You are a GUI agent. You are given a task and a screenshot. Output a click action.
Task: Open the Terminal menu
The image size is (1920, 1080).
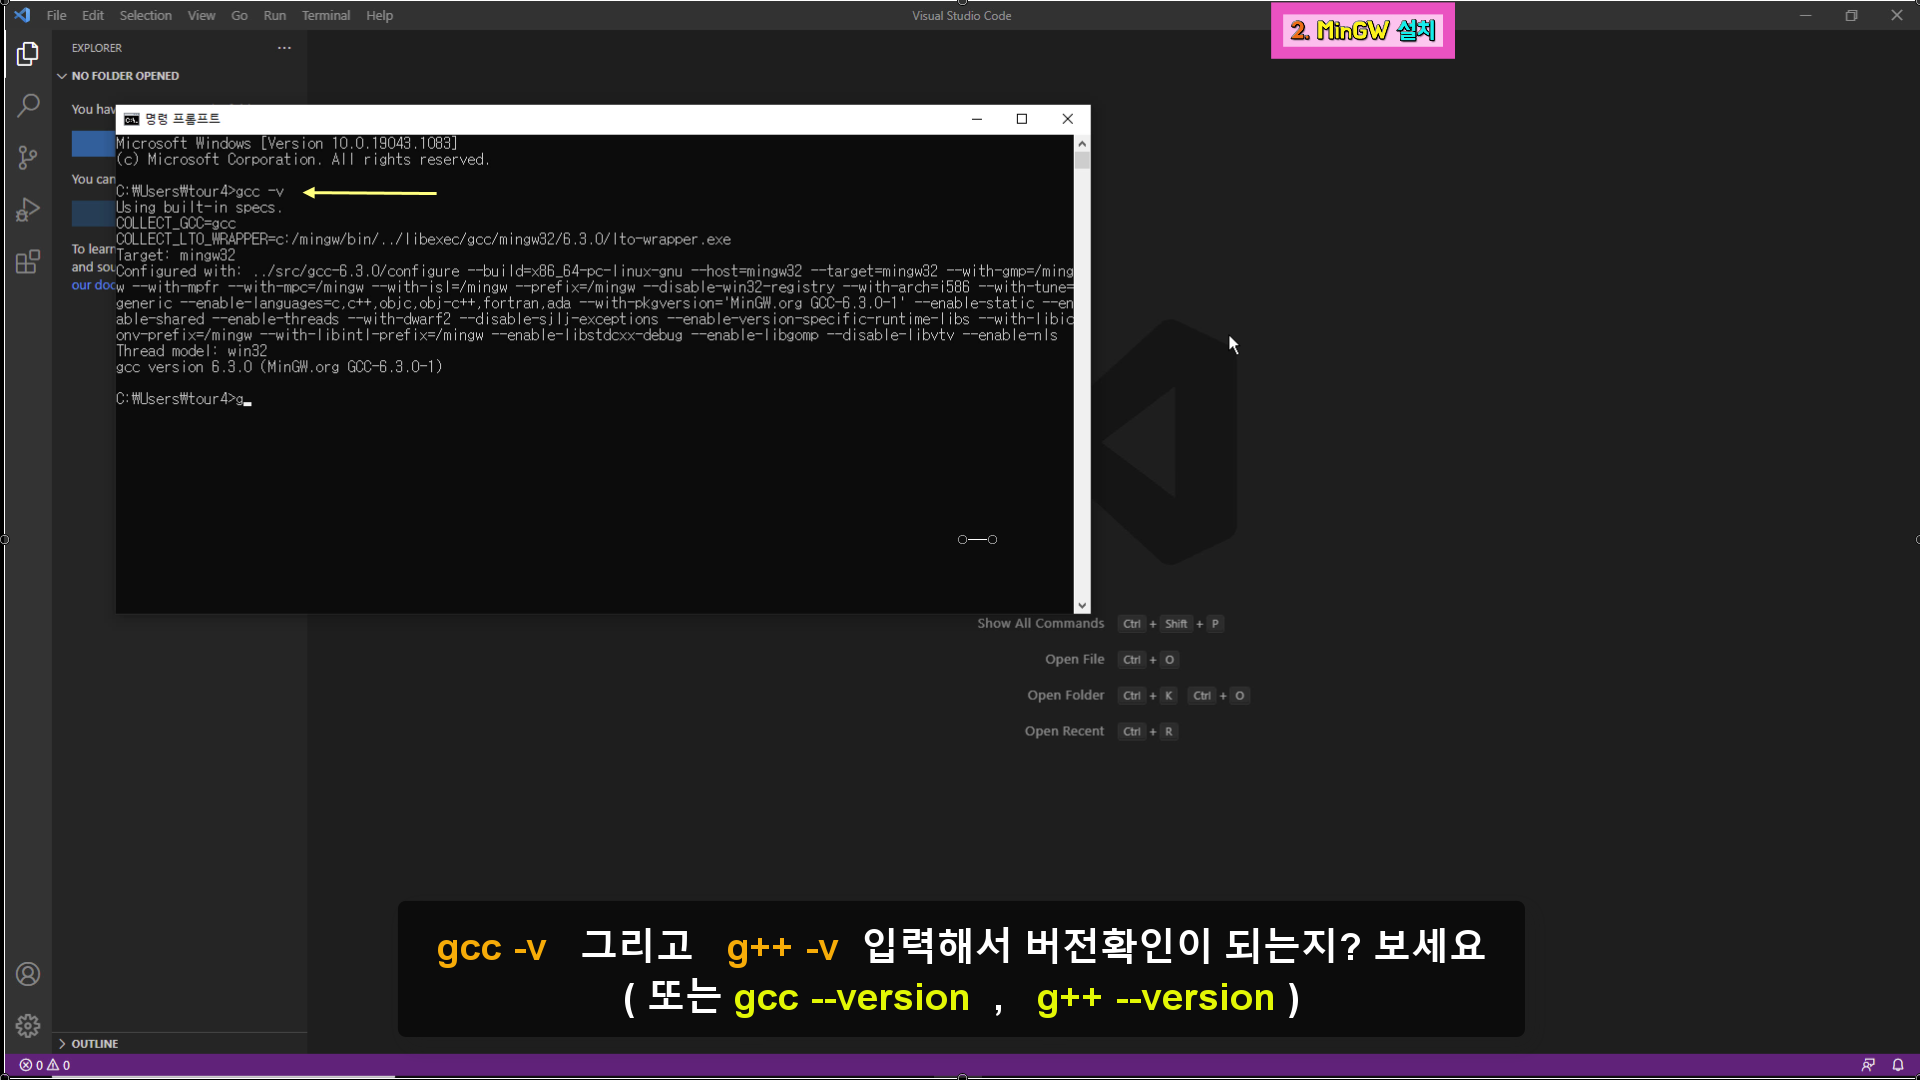click(x=326, y=16)
